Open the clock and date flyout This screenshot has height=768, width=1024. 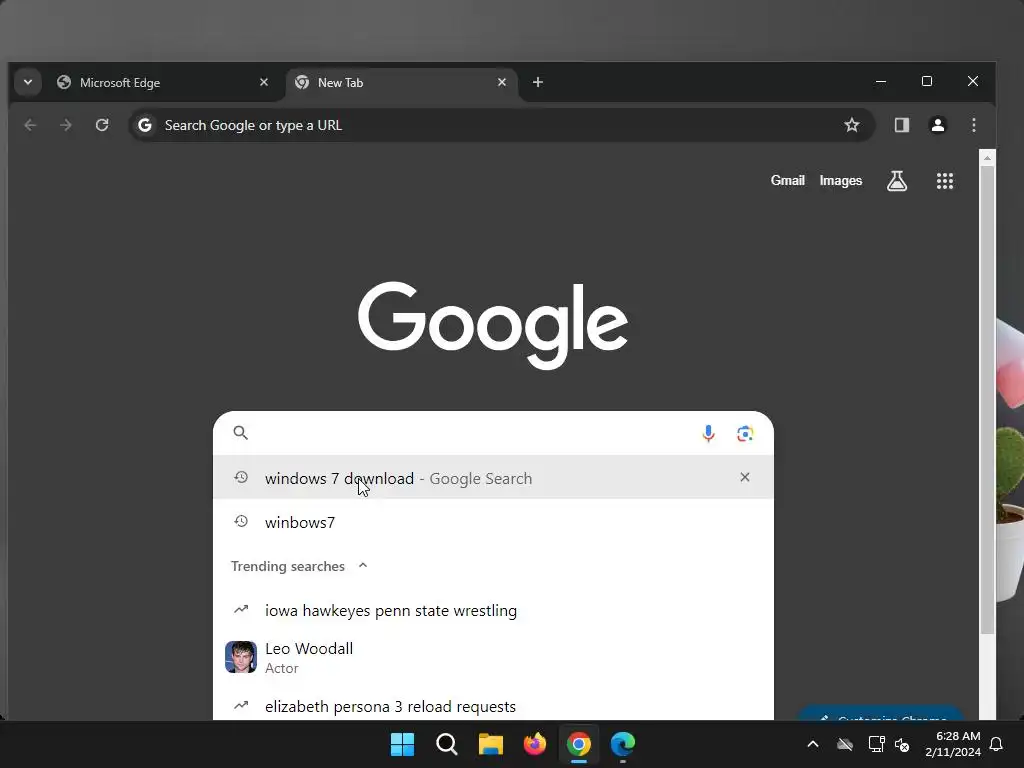click(x=953, y=744)
